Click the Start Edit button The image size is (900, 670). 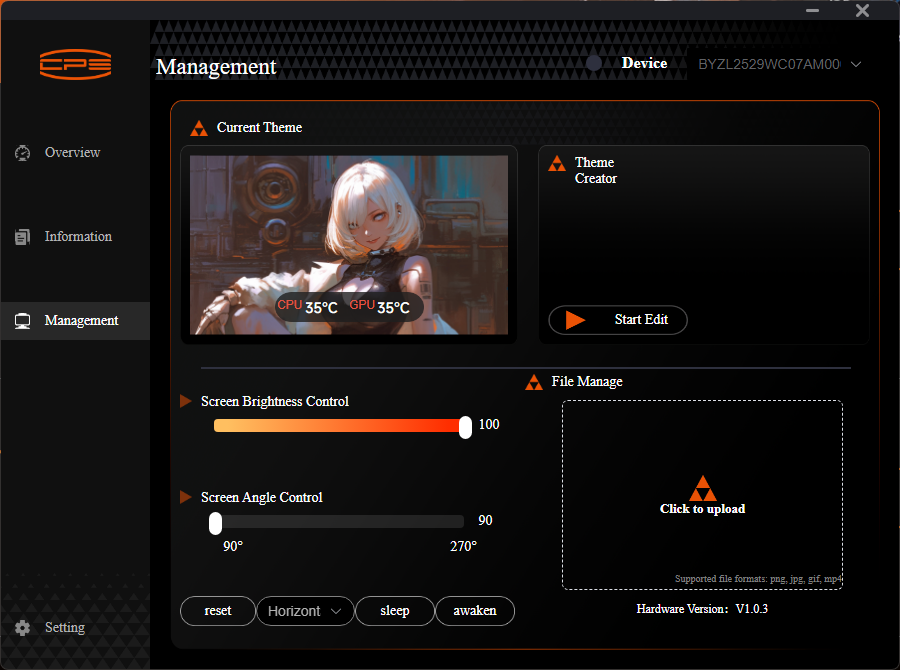[618, 320]
